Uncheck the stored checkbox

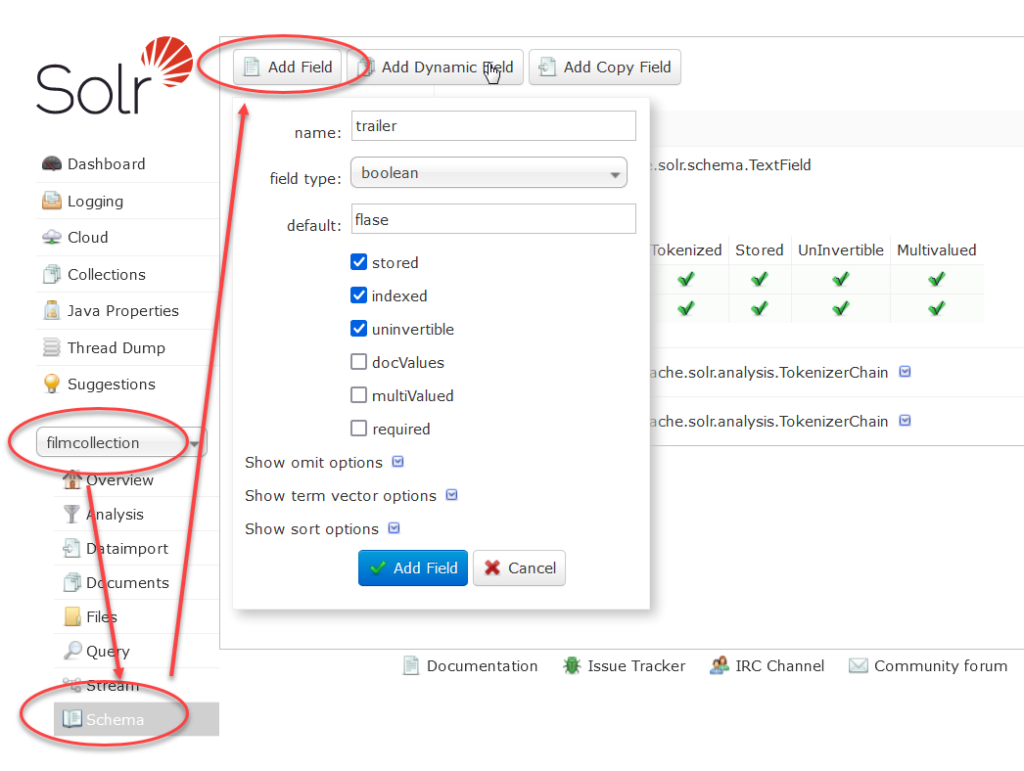[359, 262]
